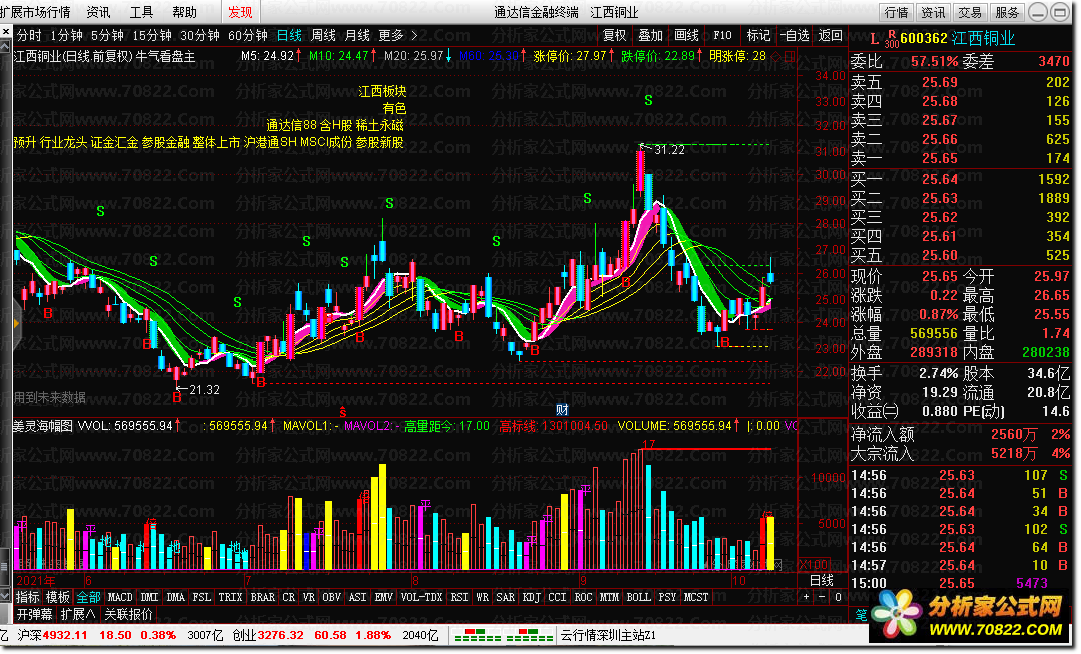The height and width of the screenshot is (654, 1081).
Task: Click the 财 finance marker on chart
Action: (562, 411)
